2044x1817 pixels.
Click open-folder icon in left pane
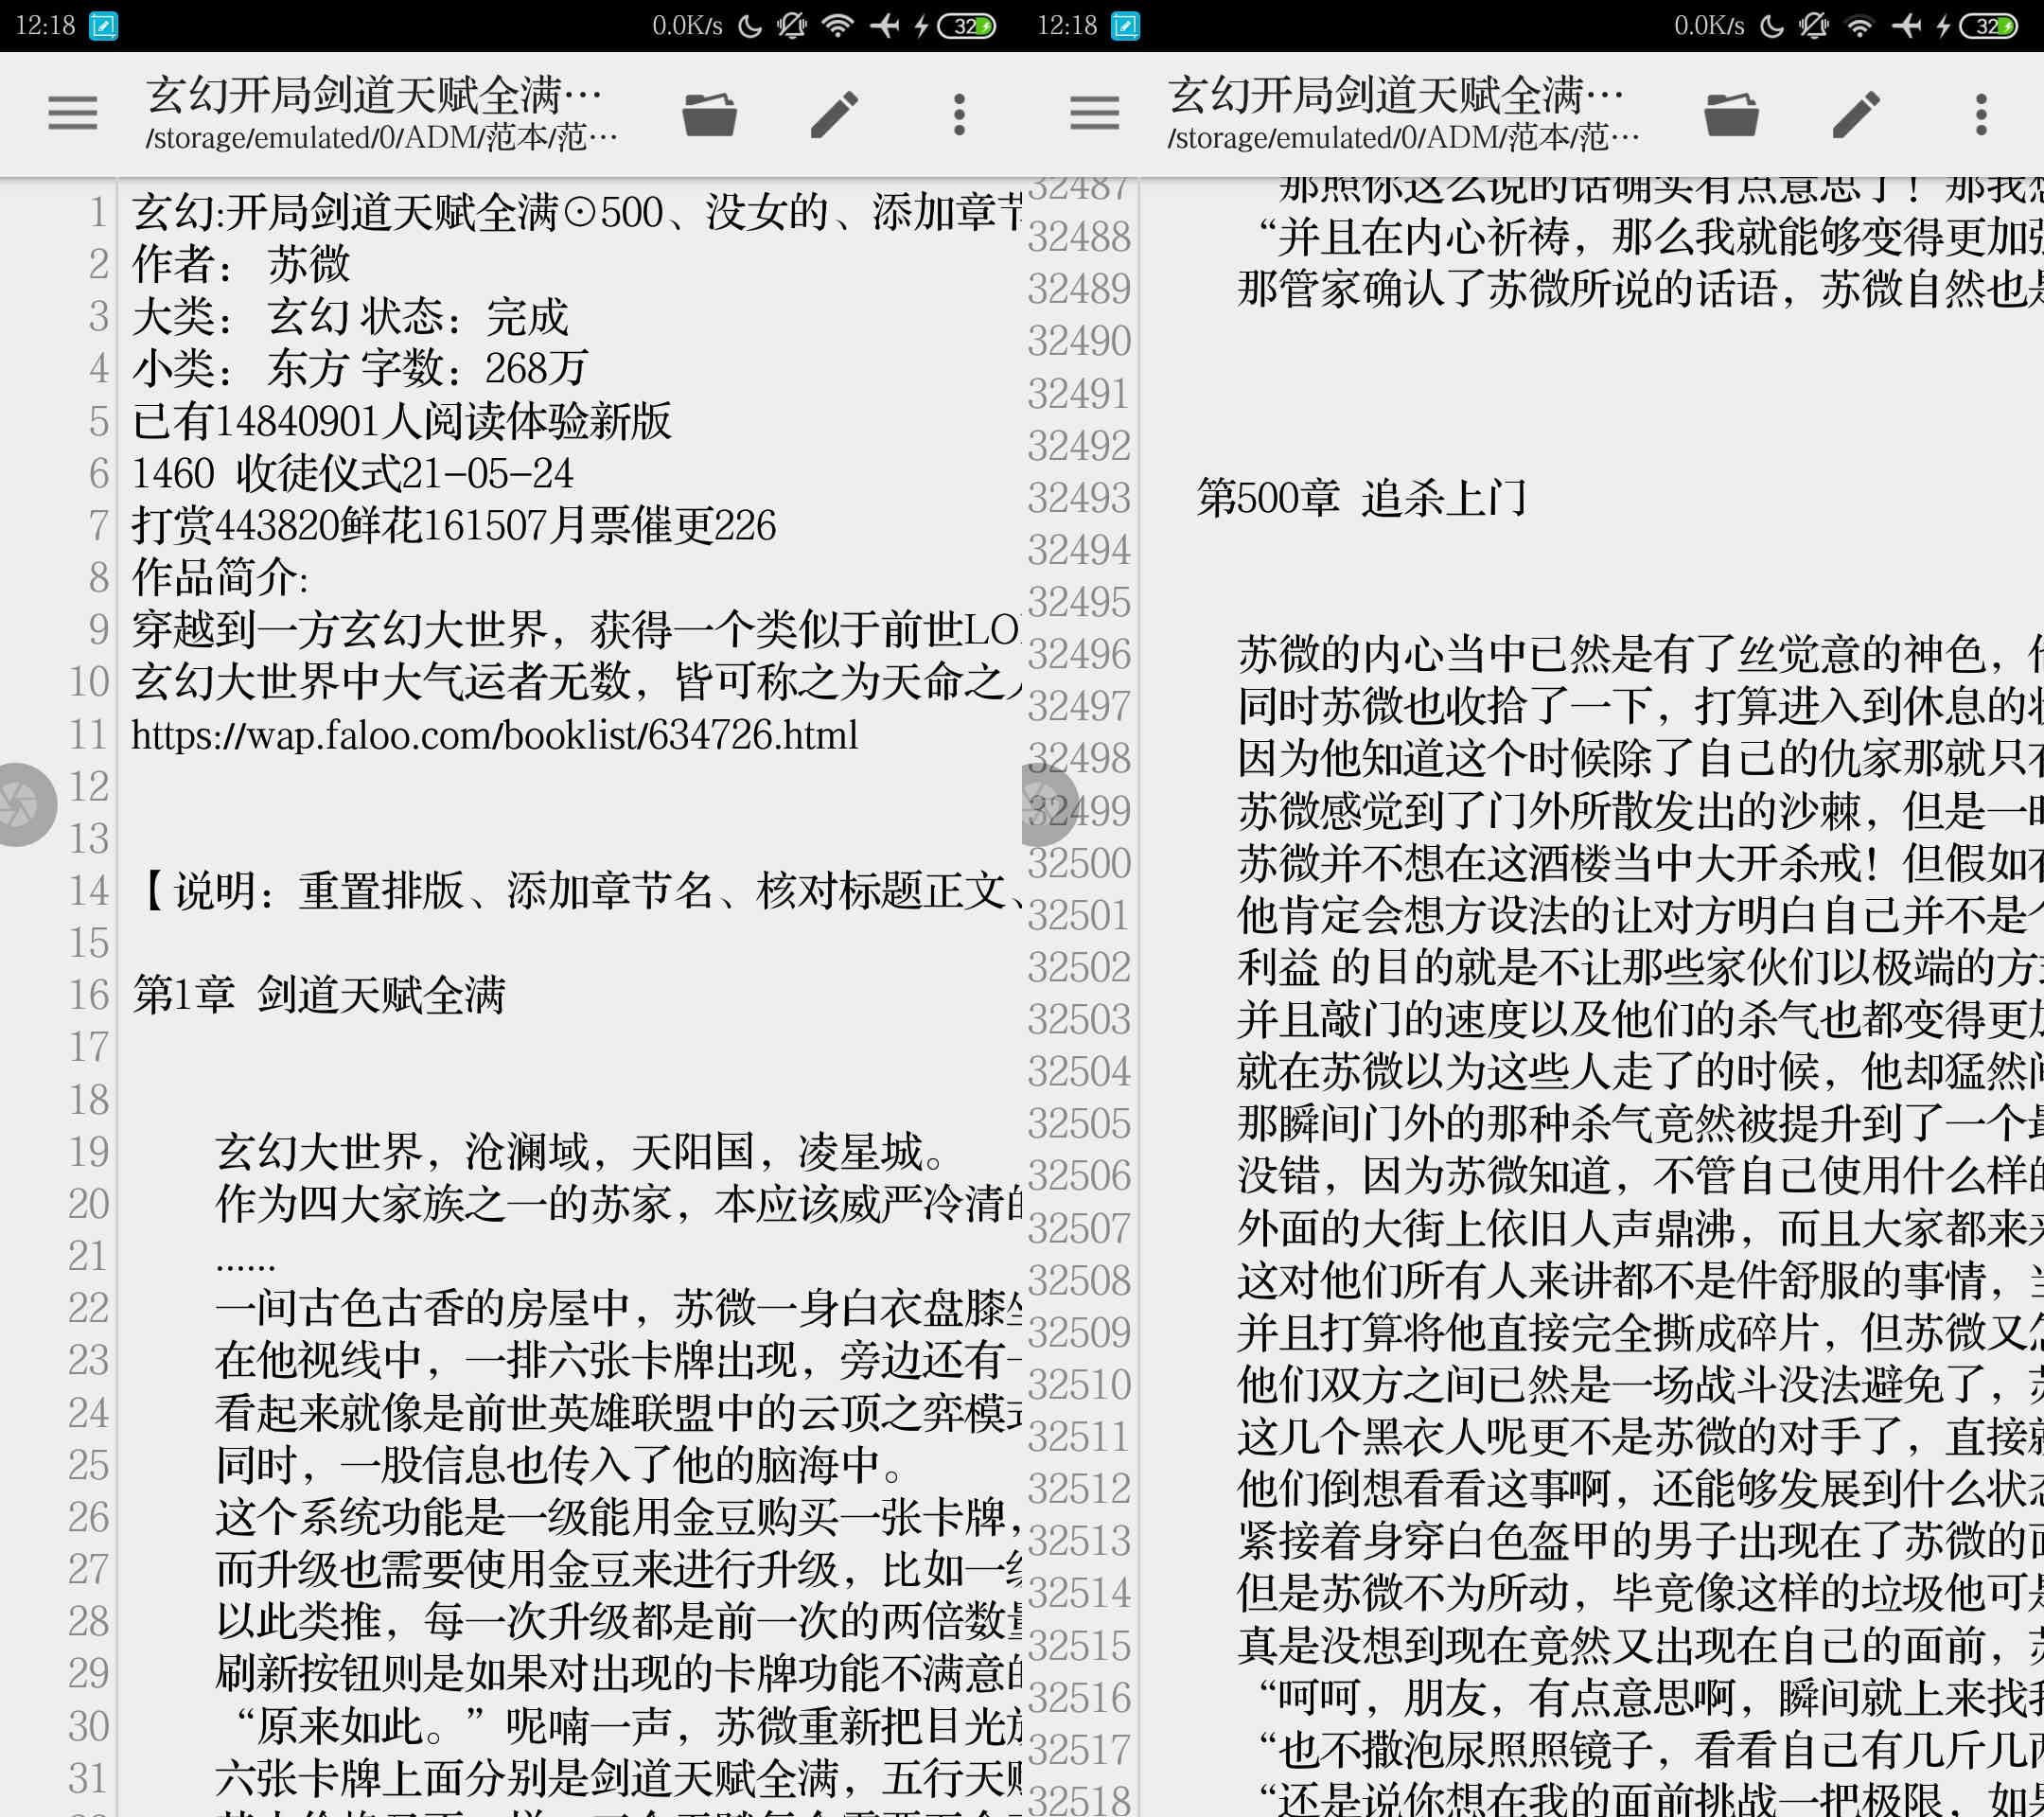(709, 113)
